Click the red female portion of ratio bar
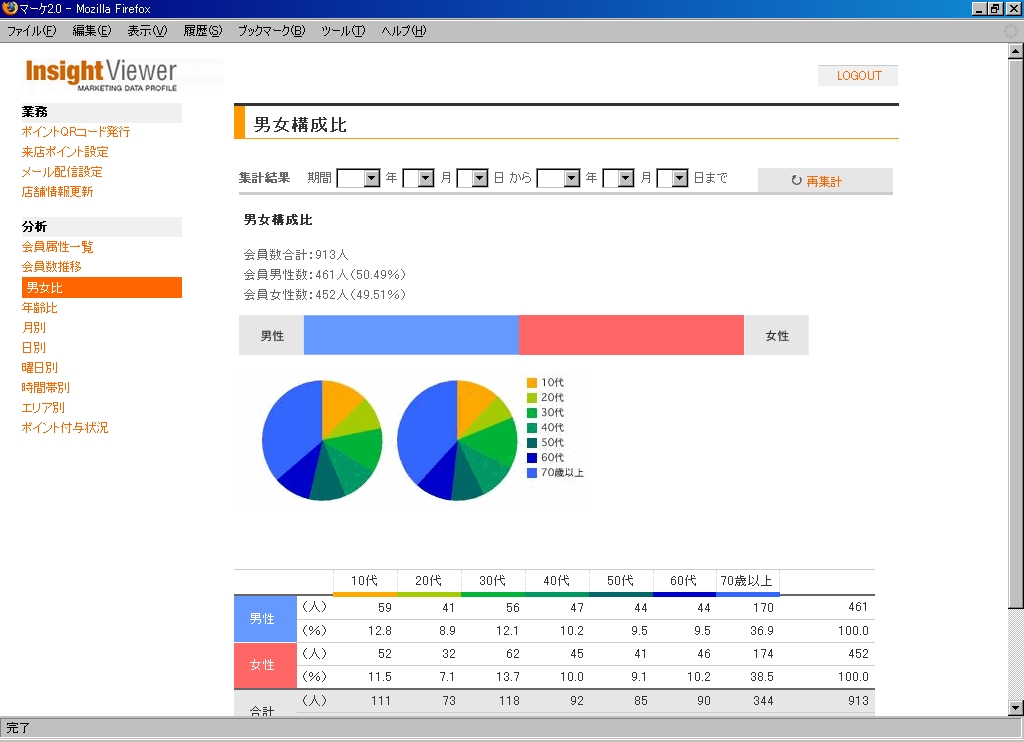1024x742 pixels. [x=632, y=335]
